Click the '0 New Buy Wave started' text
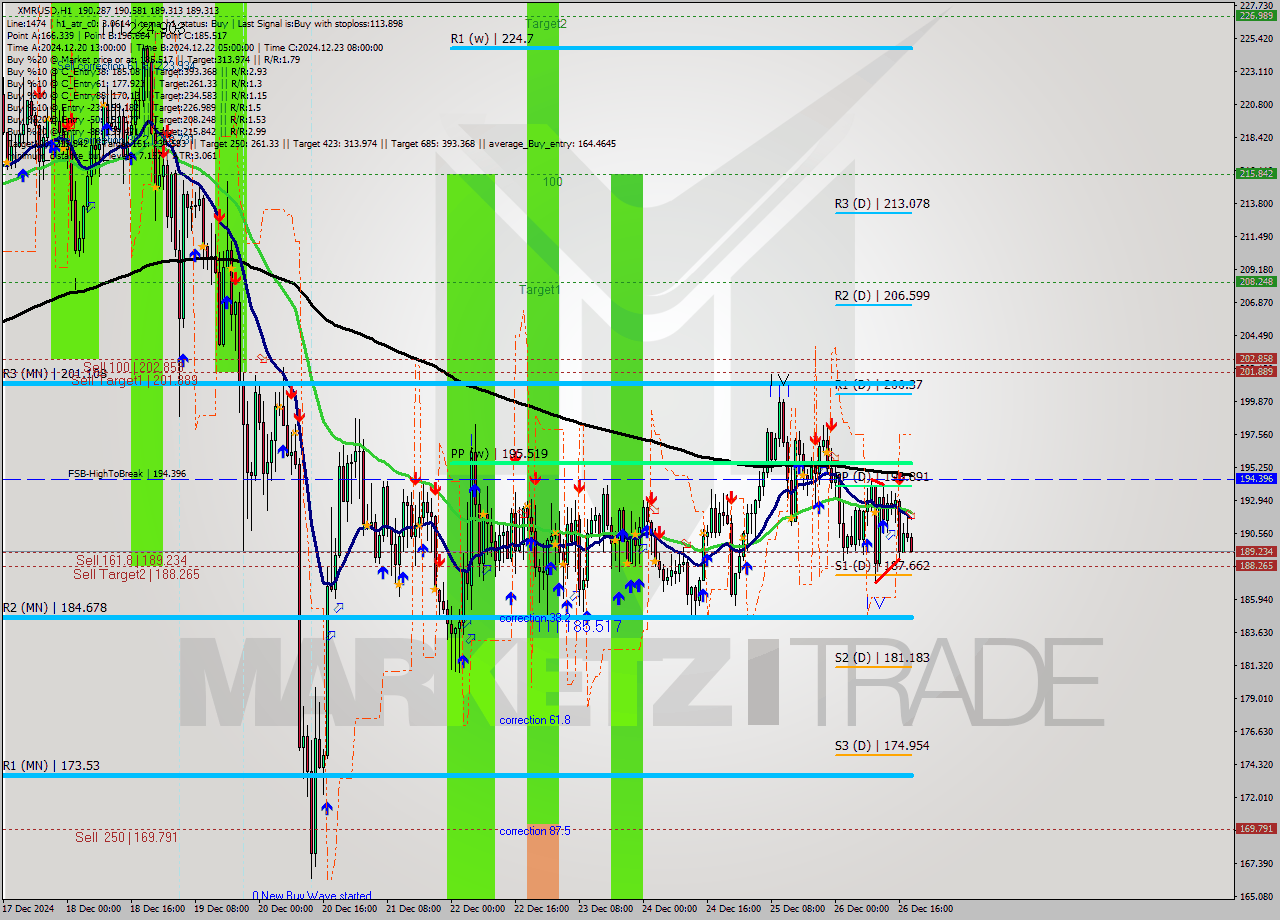1280x920 pixels. pyautogui.click(x=312, y=897)
